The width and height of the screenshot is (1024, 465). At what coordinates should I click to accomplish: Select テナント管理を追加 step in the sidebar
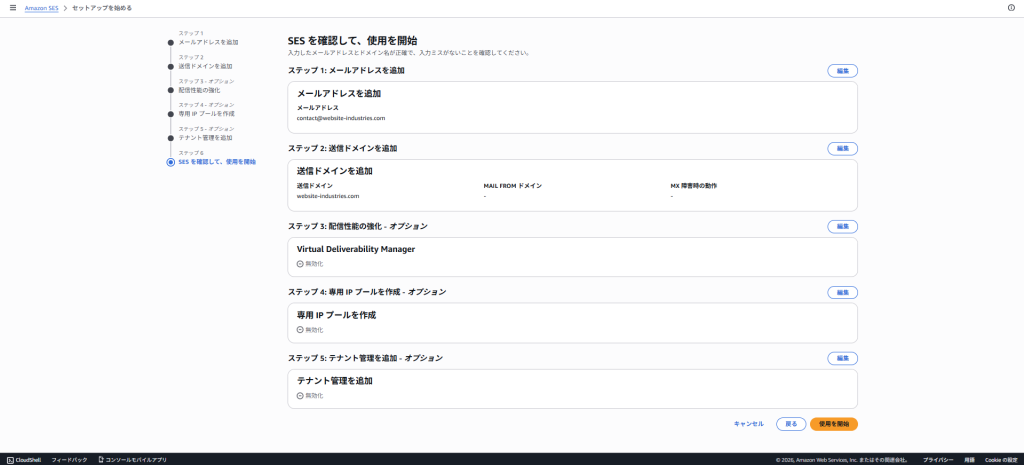(205, 137)
